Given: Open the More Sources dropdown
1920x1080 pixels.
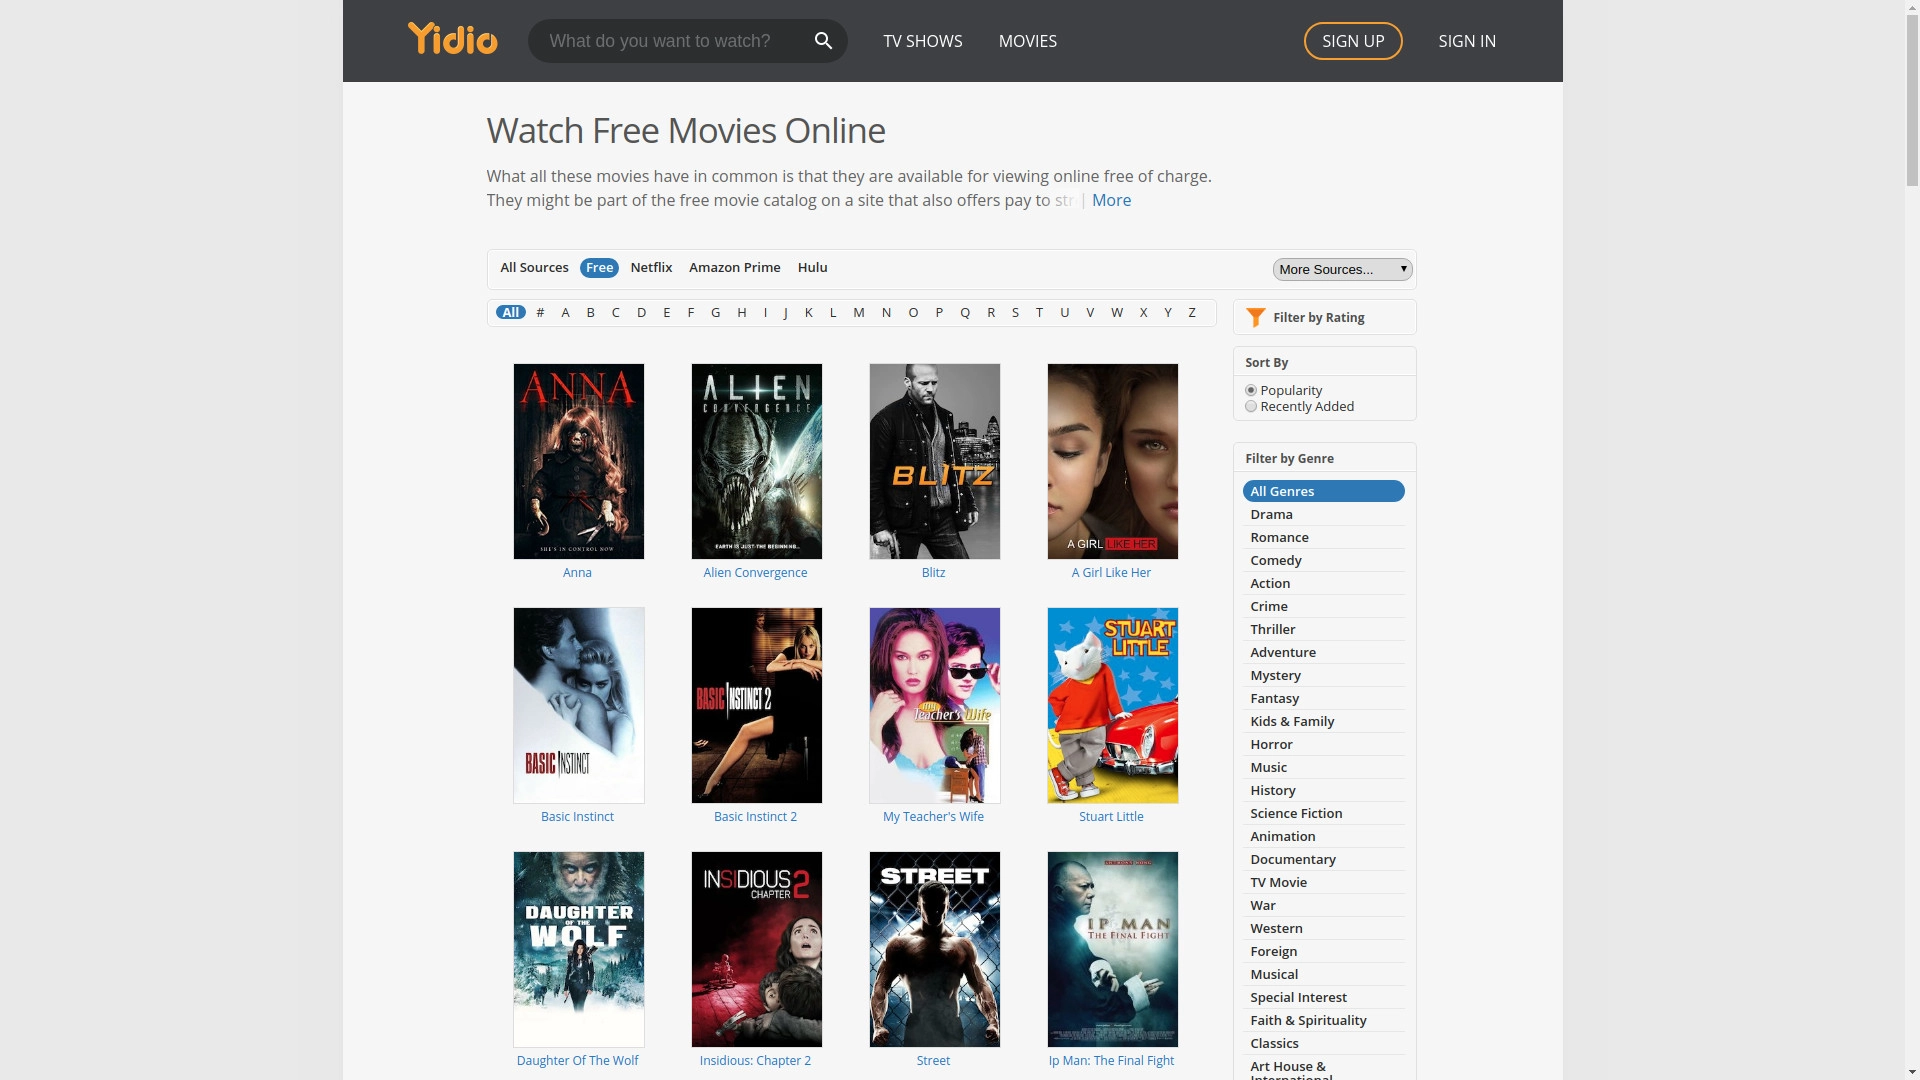Looking at the screenshot, I should point(1342,269).
